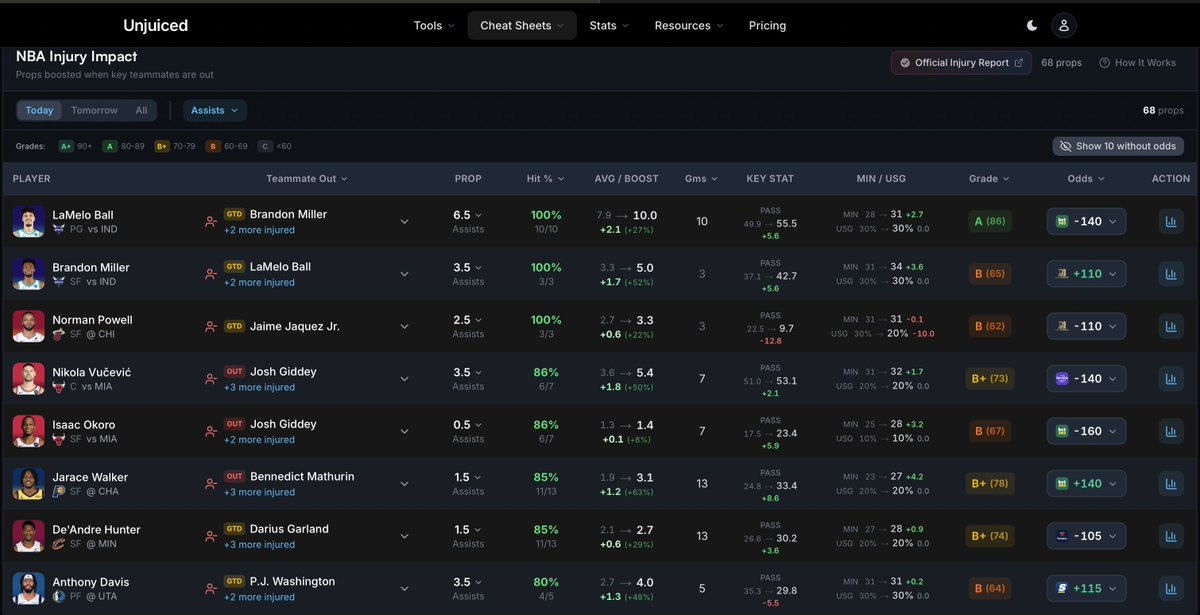This screenshot has height=615, width=1200.
Task: Click the Bennedict Mathurin teammate out name
Action: click(302, 476)
